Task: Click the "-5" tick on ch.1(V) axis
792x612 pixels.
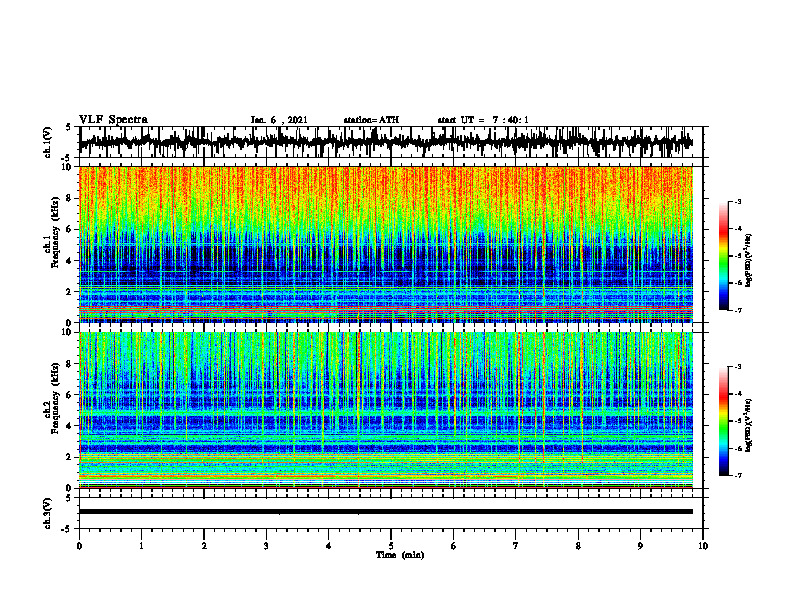Action: (66, 158)
